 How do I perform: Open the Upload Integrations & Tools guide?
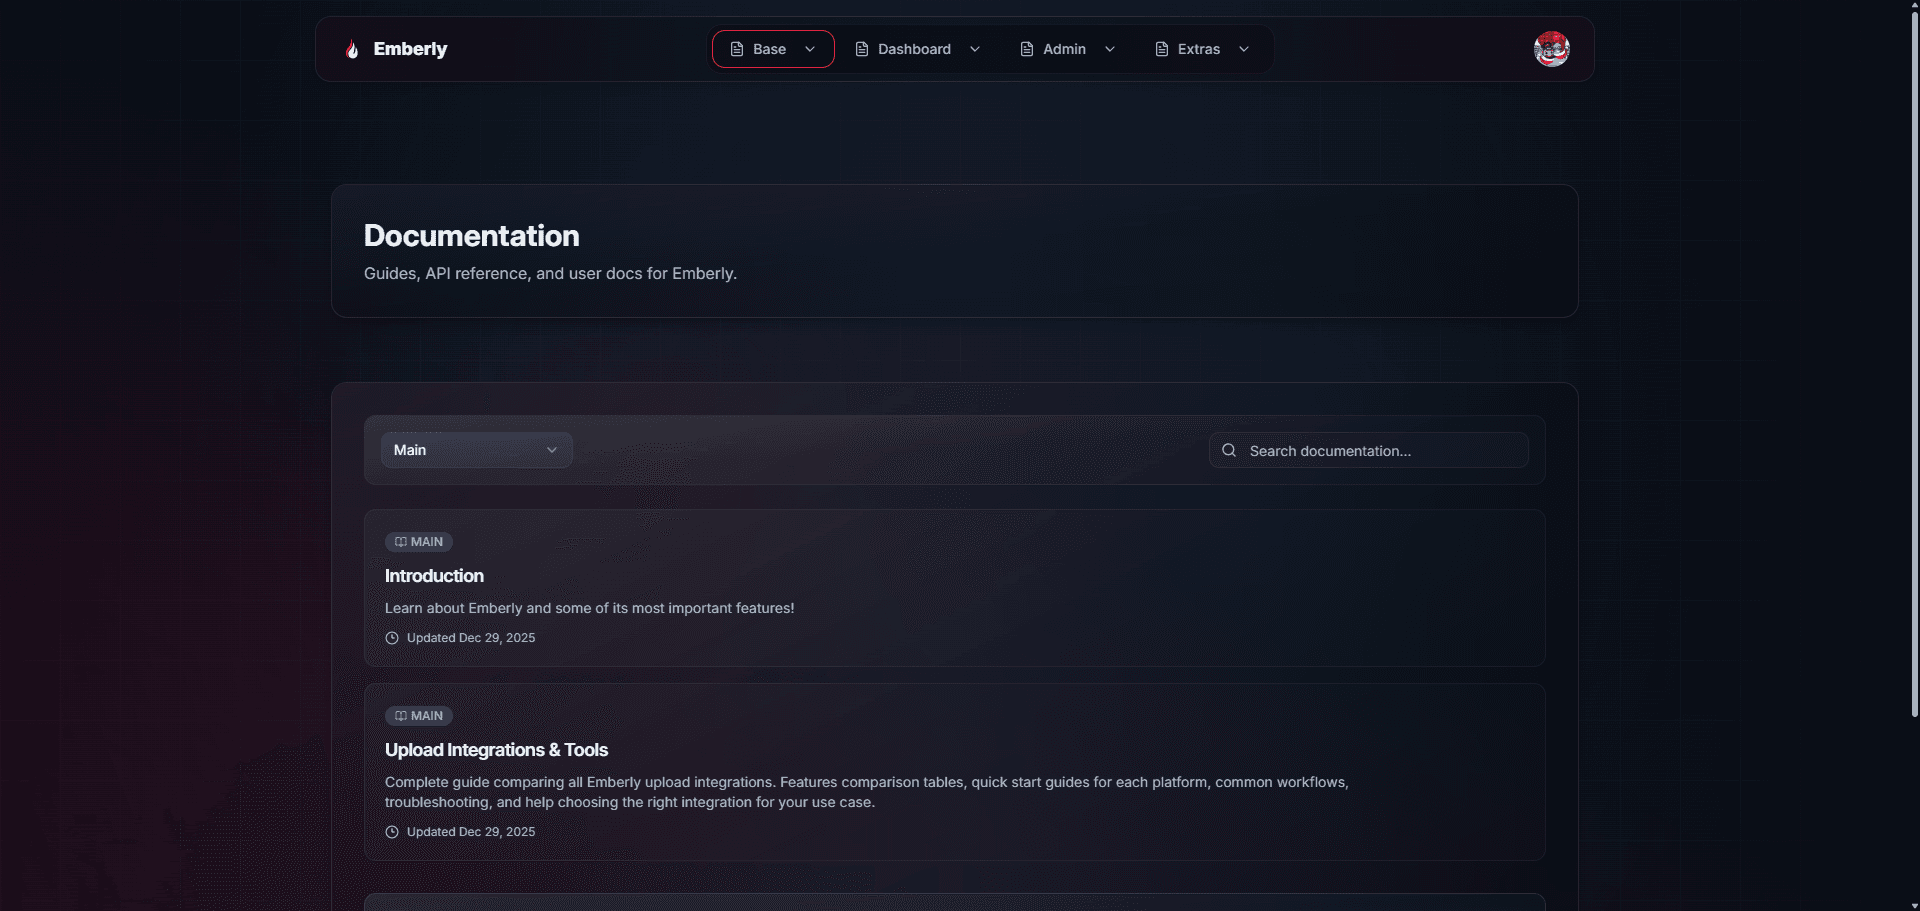(x=496, y=749)
